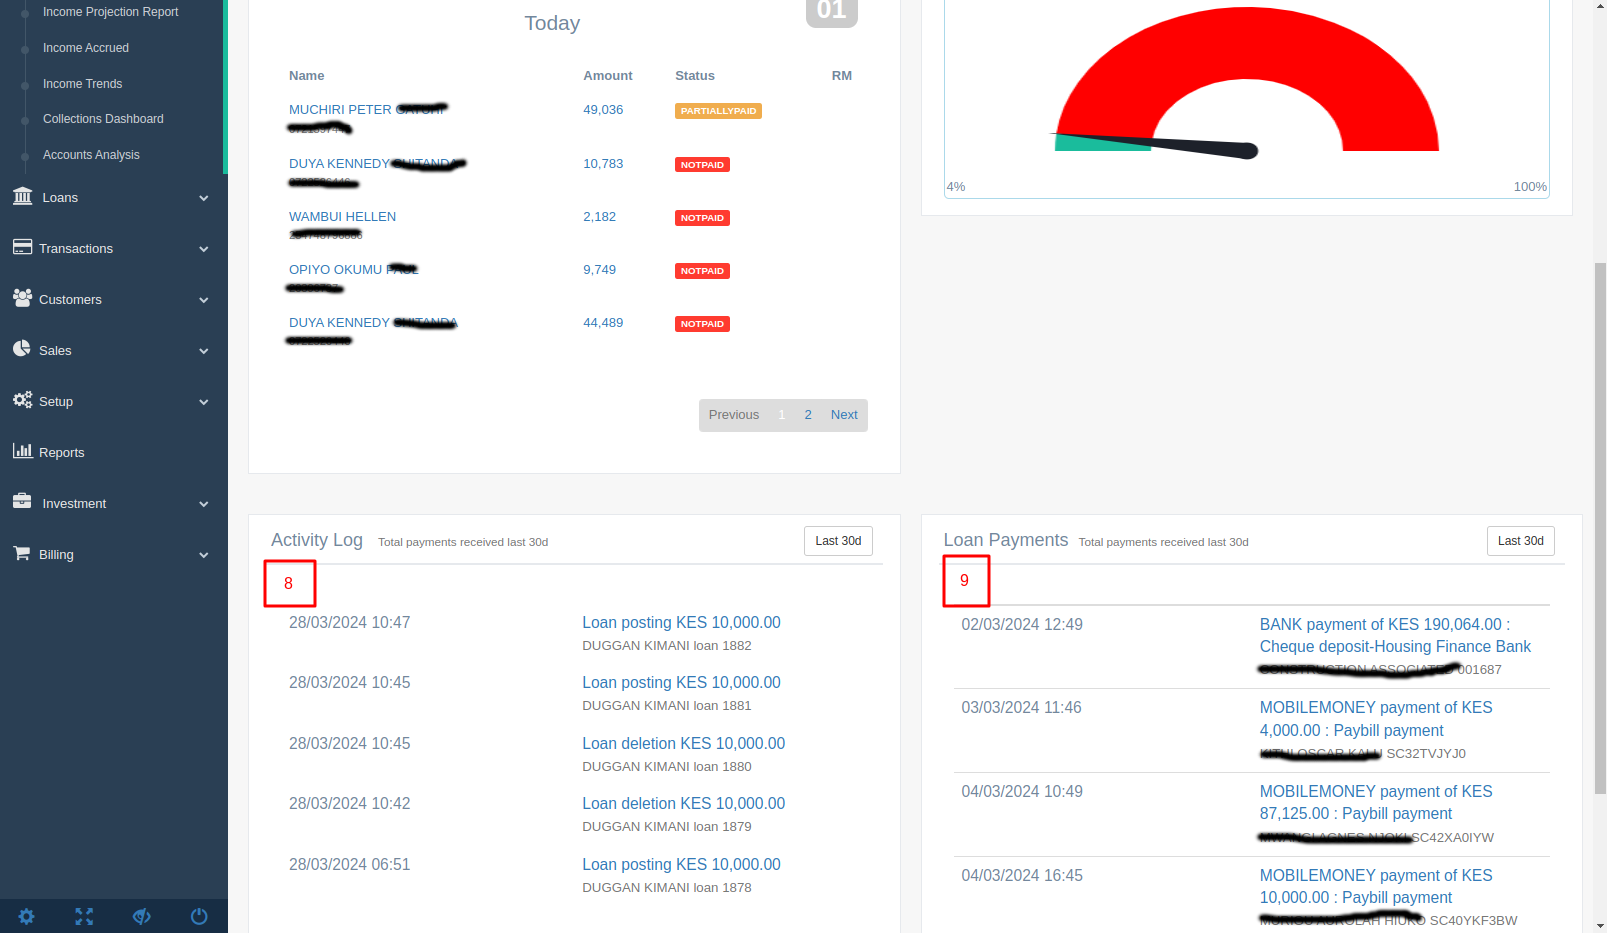
Task: Click the Reports bar chart icon
Action: (x=22, y=451)
